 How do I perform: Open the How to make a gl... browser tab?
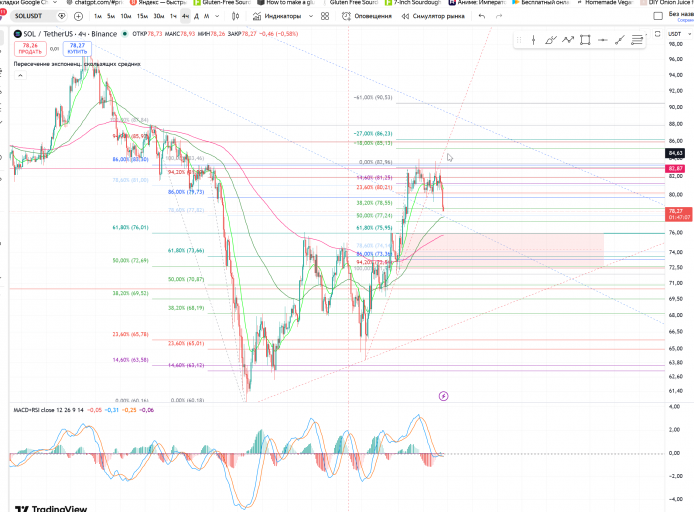(x=285, y=3)
